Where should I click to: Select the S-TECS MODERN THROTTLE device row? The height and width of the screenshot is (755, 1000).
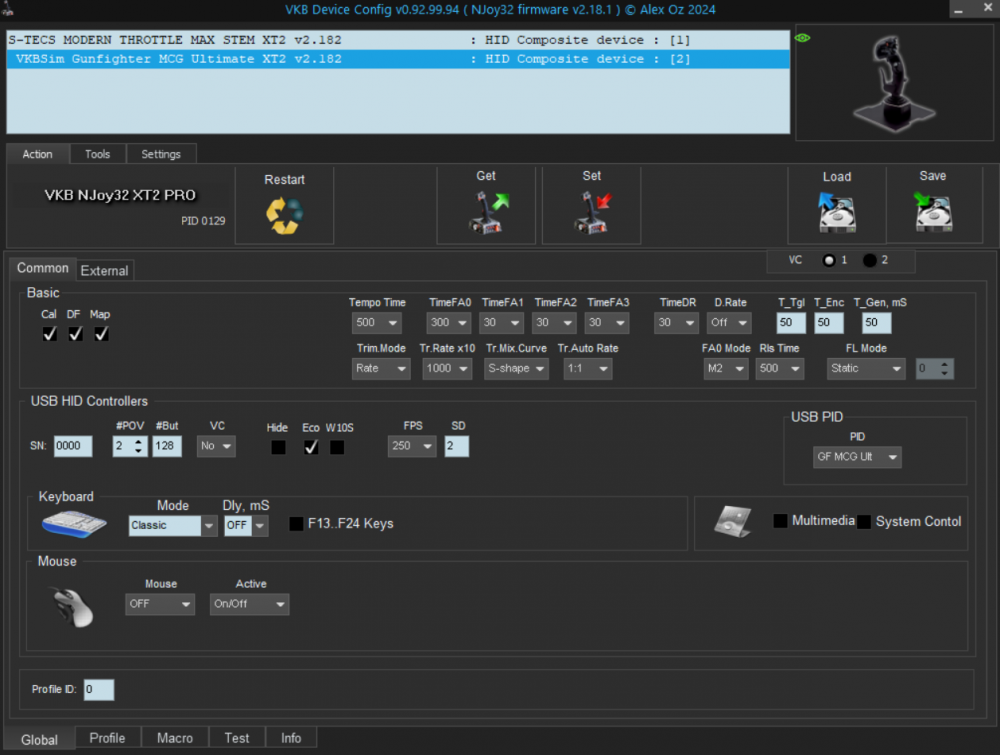point(200,41)
